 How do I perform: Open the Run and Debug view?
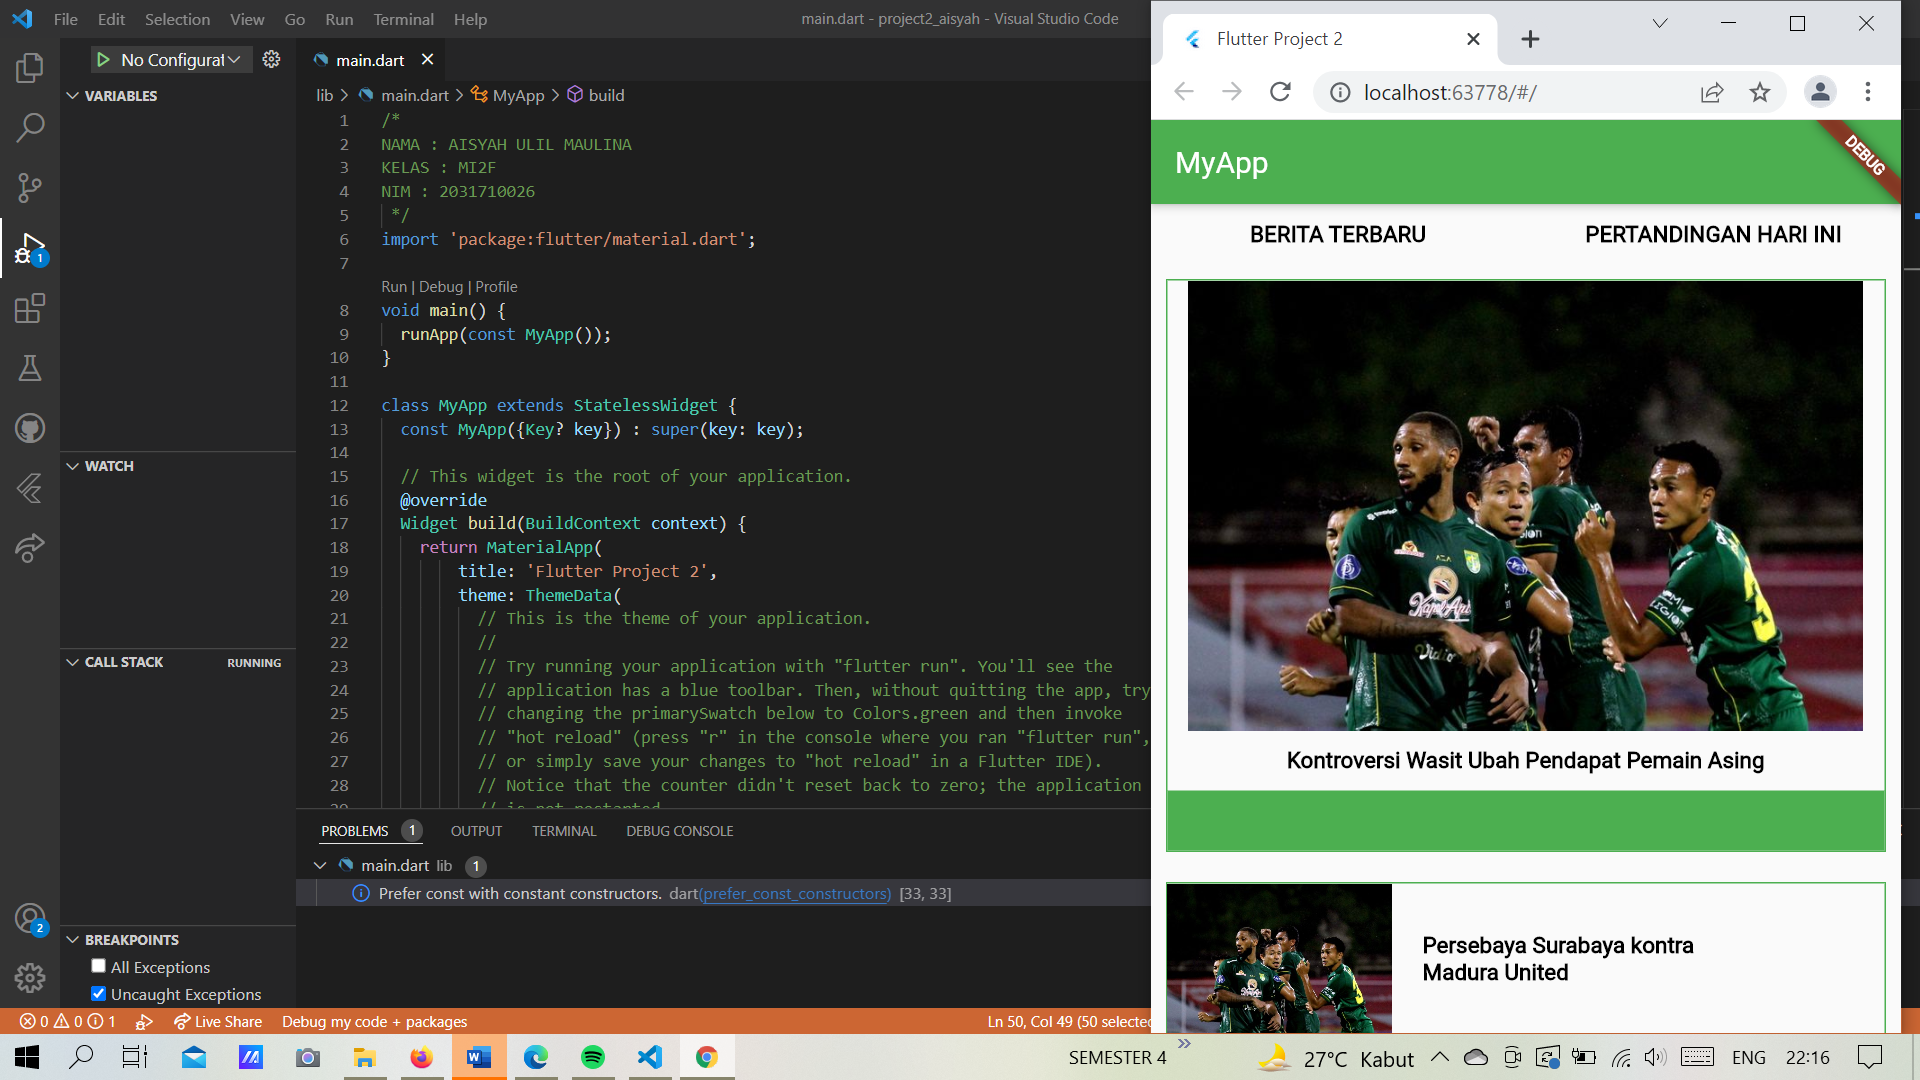point(30,248)
